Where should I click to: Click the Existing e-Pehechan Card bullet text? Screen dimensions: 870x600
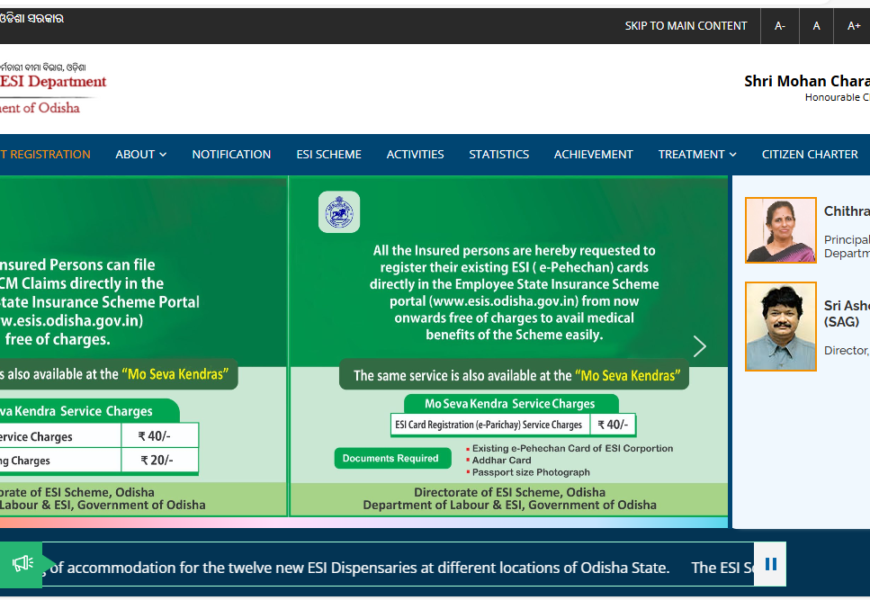pos(573,448)
